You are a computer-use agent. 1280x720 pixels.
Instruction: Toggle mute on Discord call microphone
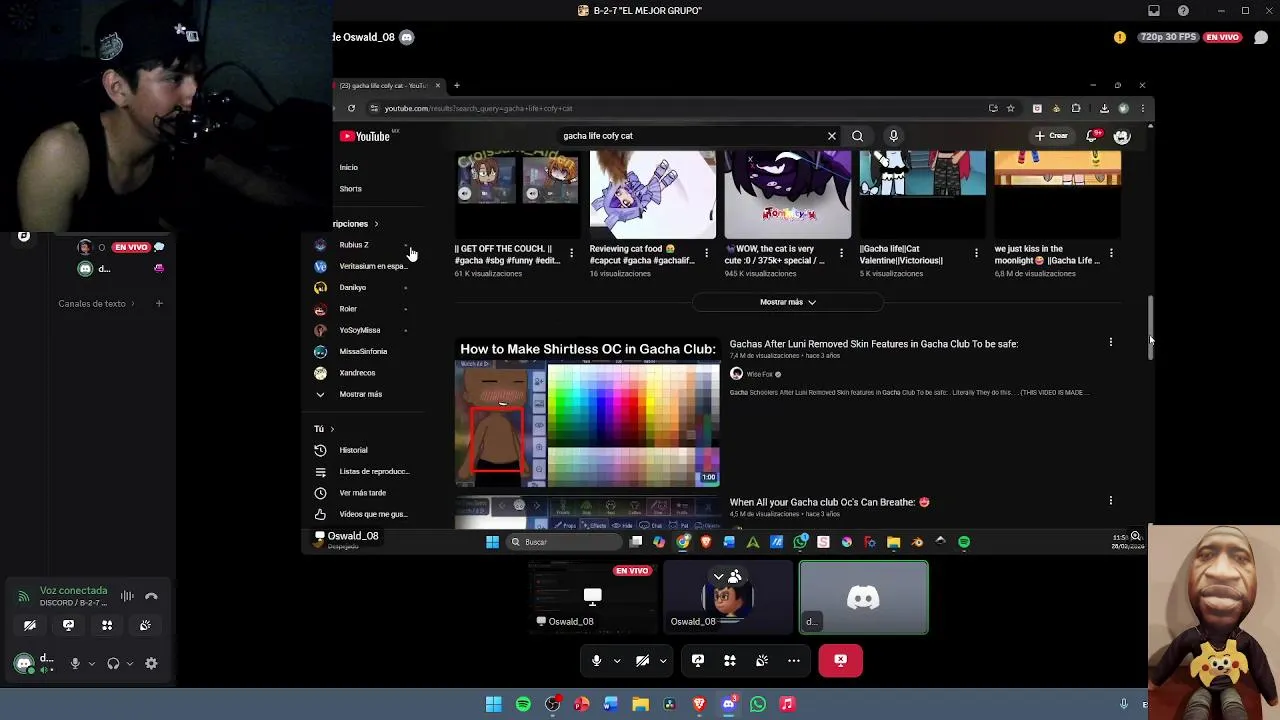click(596, 660)
